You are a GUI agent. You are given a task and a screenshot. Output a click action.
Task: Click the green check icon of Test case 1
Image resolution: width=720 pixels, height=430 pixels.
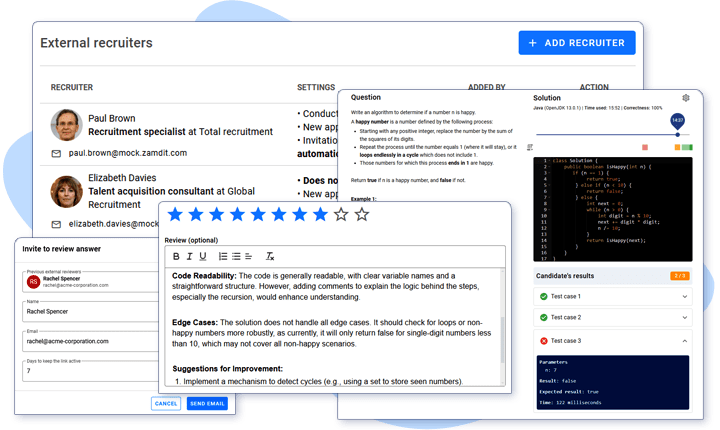point(544,296)
